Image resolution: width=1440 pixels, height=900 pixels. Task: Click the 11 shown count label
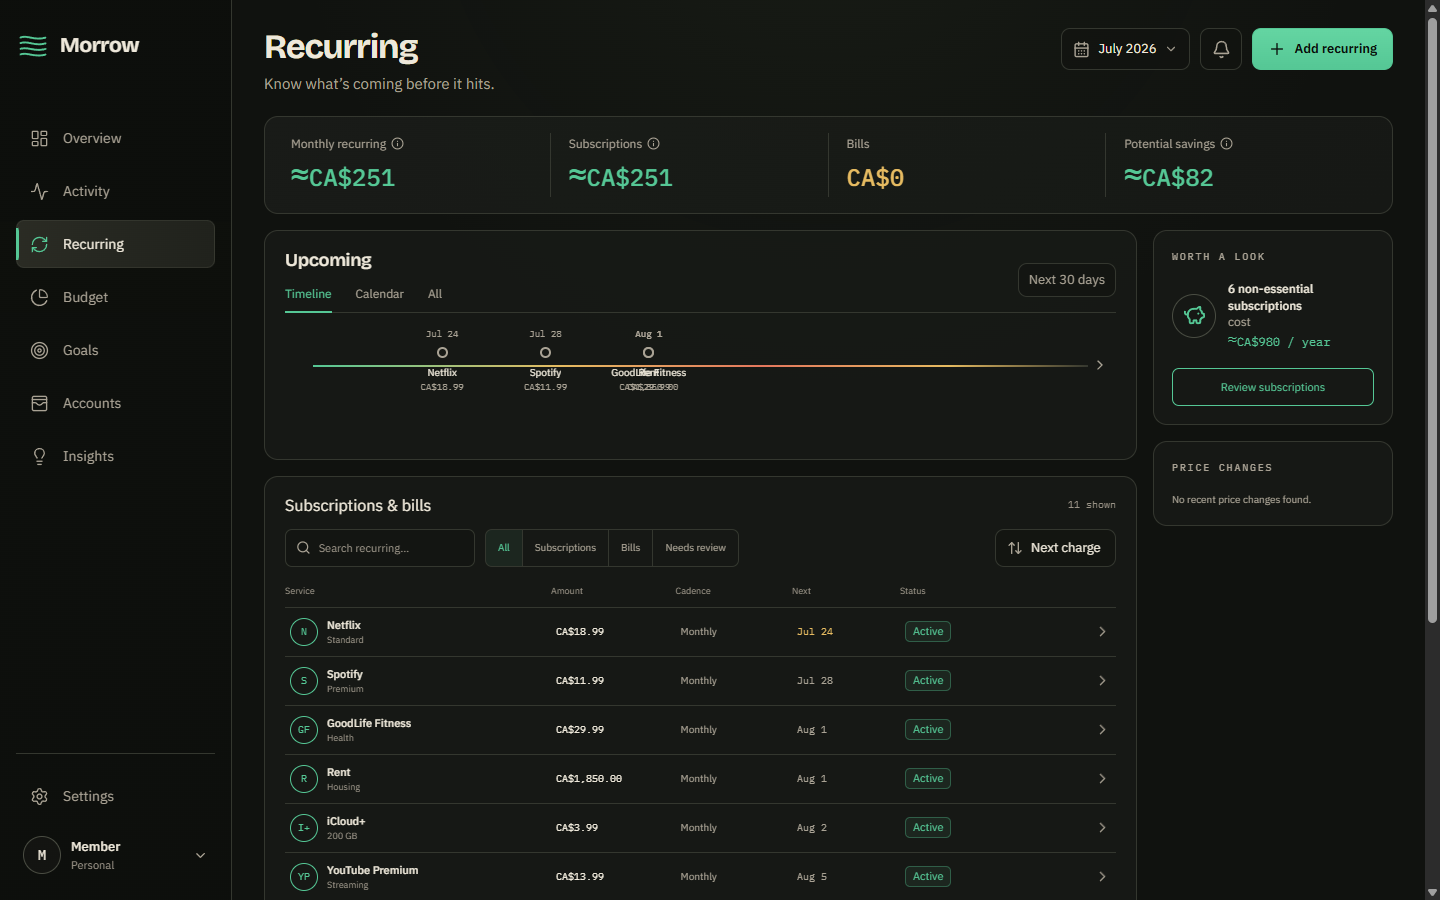pyautogui.click(x=1091, y=505)
